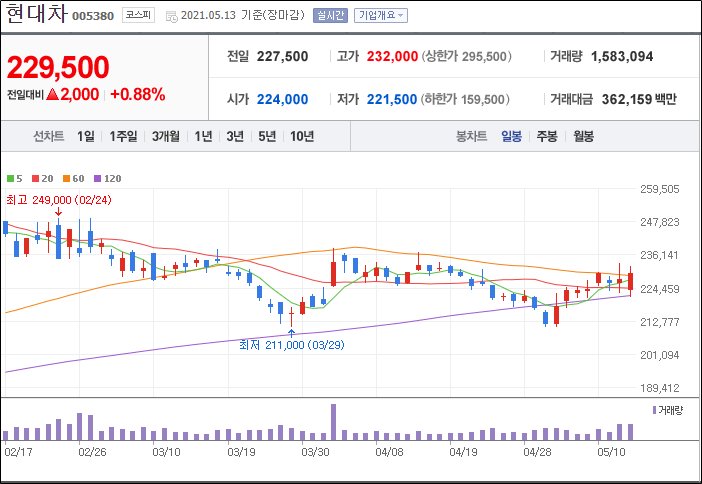The height and width of the screenshot is (484, 702).
Task: Click the current price 229,500
Action: point(58,68)
